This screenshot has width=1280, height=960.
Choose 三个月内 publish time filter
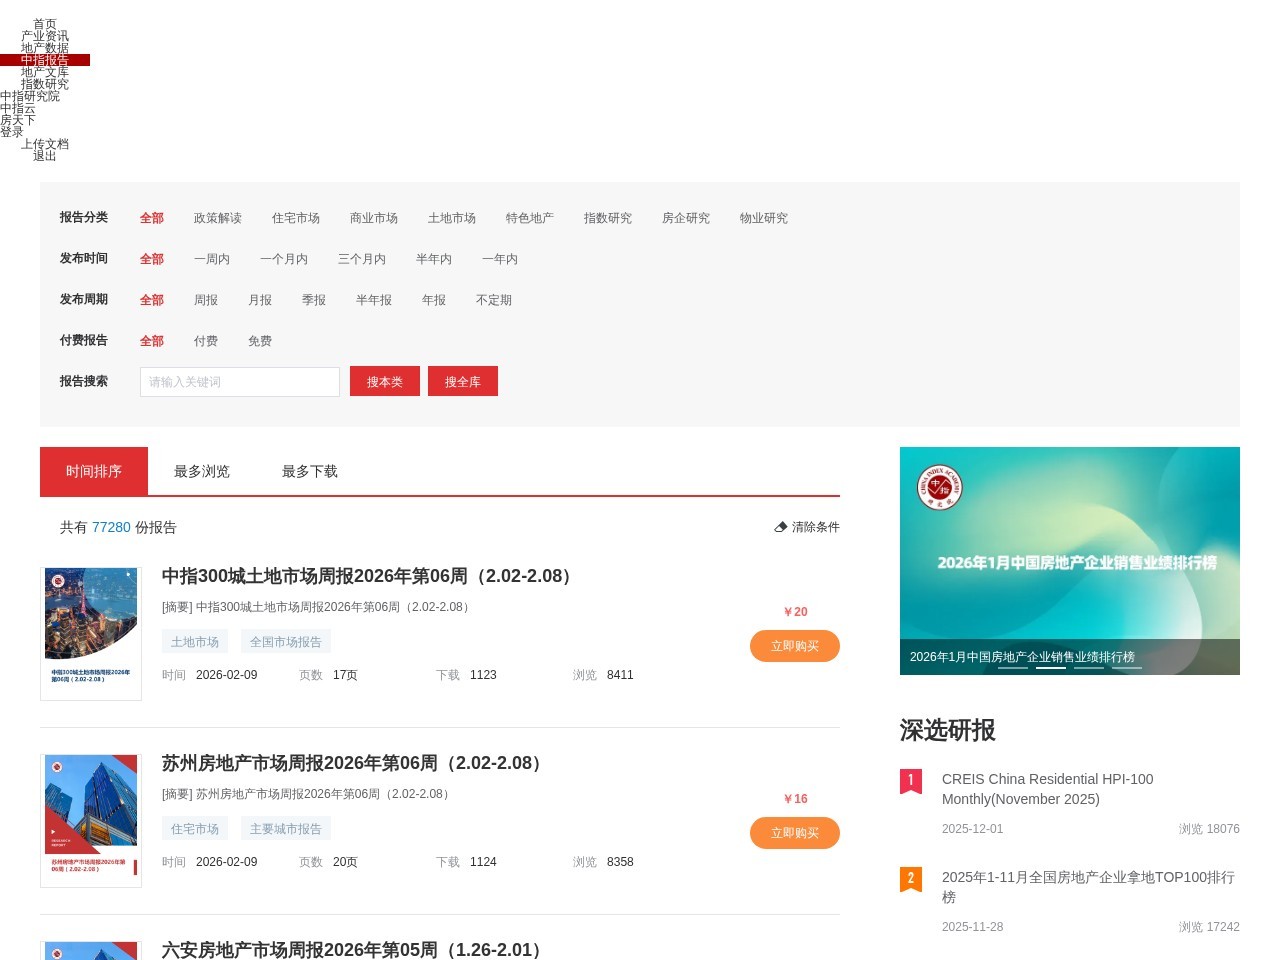pos(362,259)
